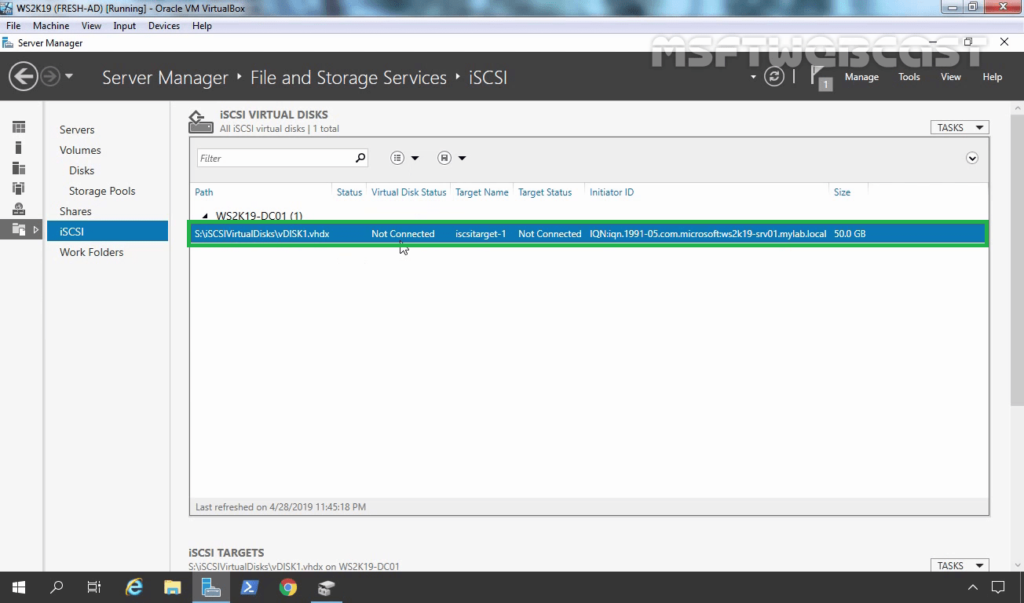Sort by the Initiator ID column
This screenshot has height=603, width=1024.
point(611,192)
